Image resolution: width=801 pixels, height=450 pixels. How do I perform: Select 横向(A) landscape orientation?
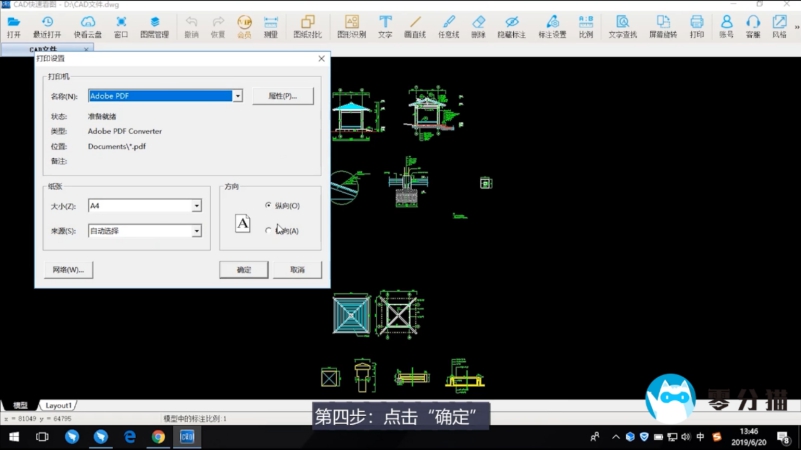(269, 231)
